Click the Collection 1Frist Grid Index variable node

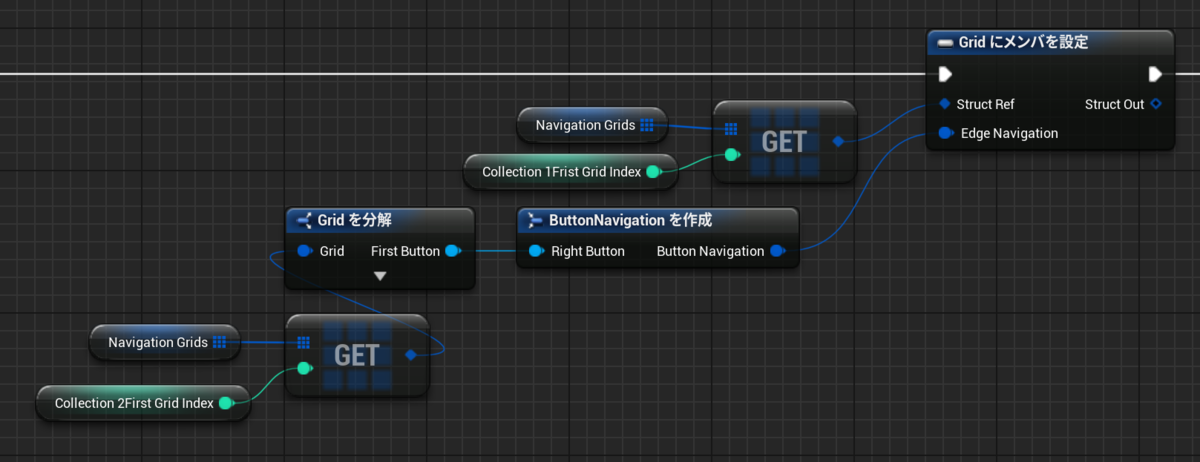pos(571,172)
